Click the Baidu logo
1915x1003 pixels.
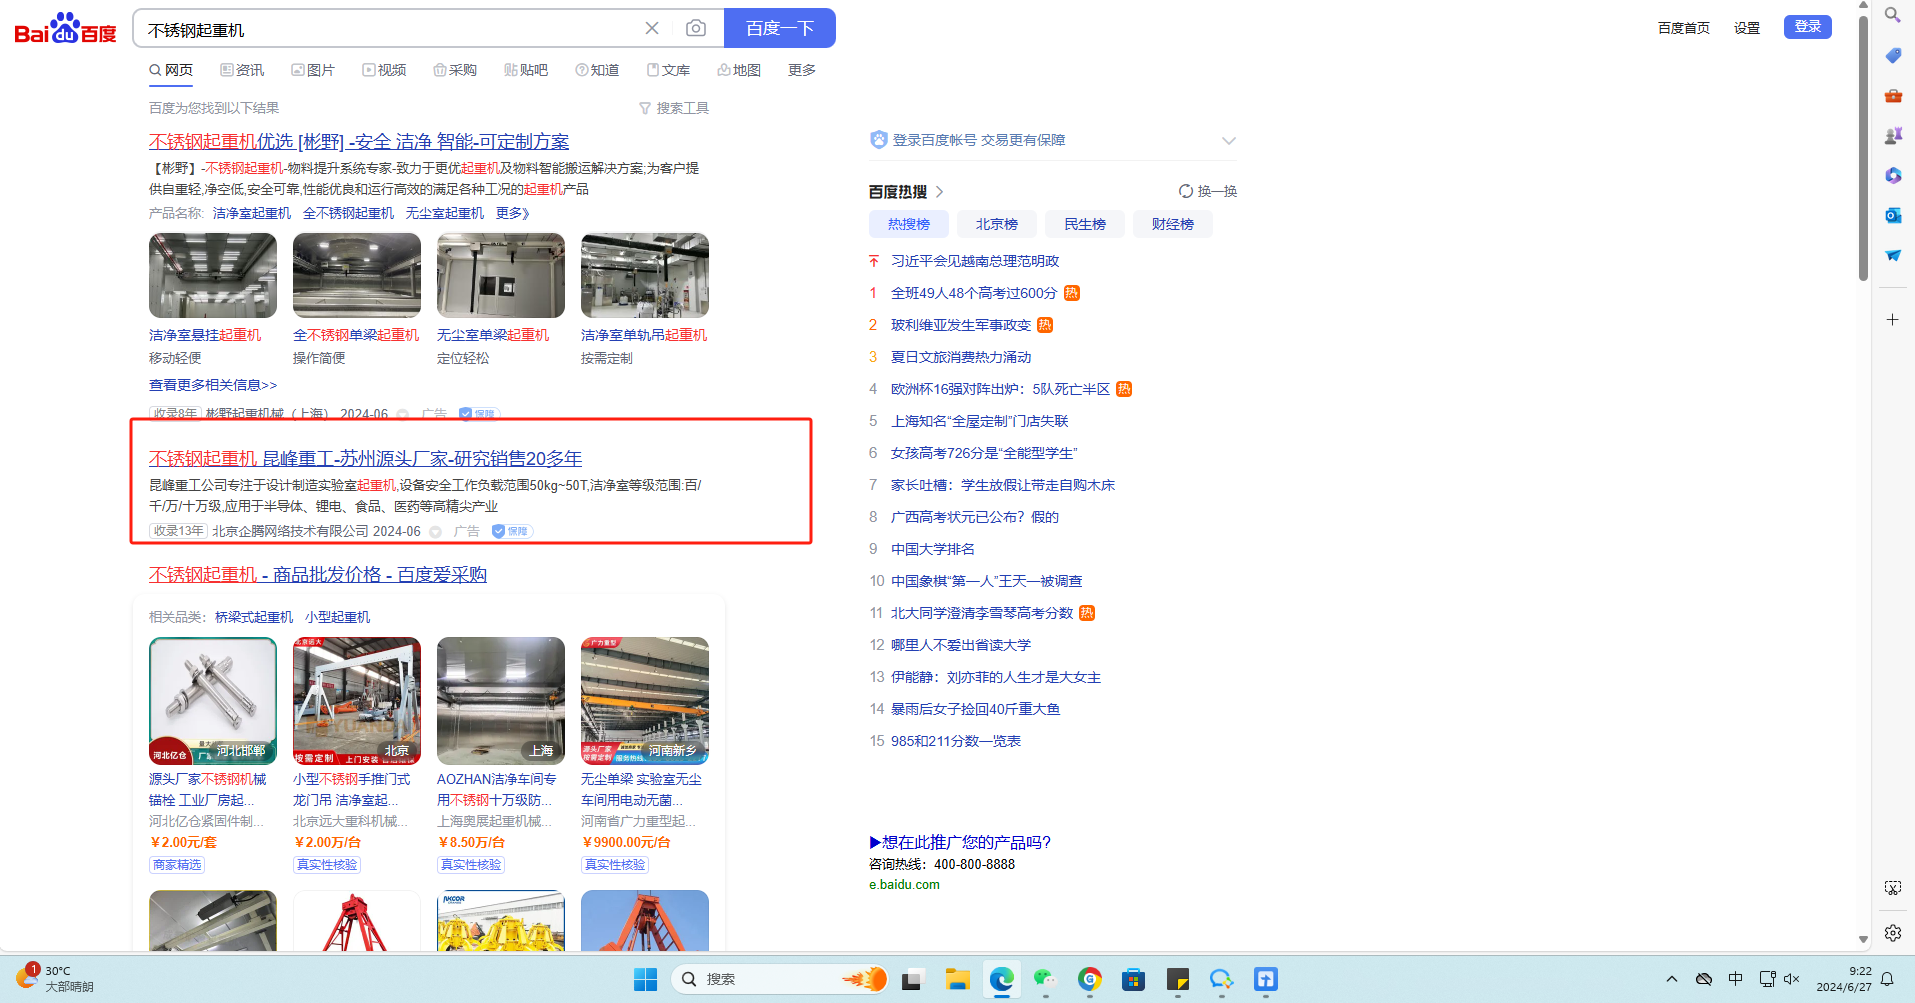point(65,29)
